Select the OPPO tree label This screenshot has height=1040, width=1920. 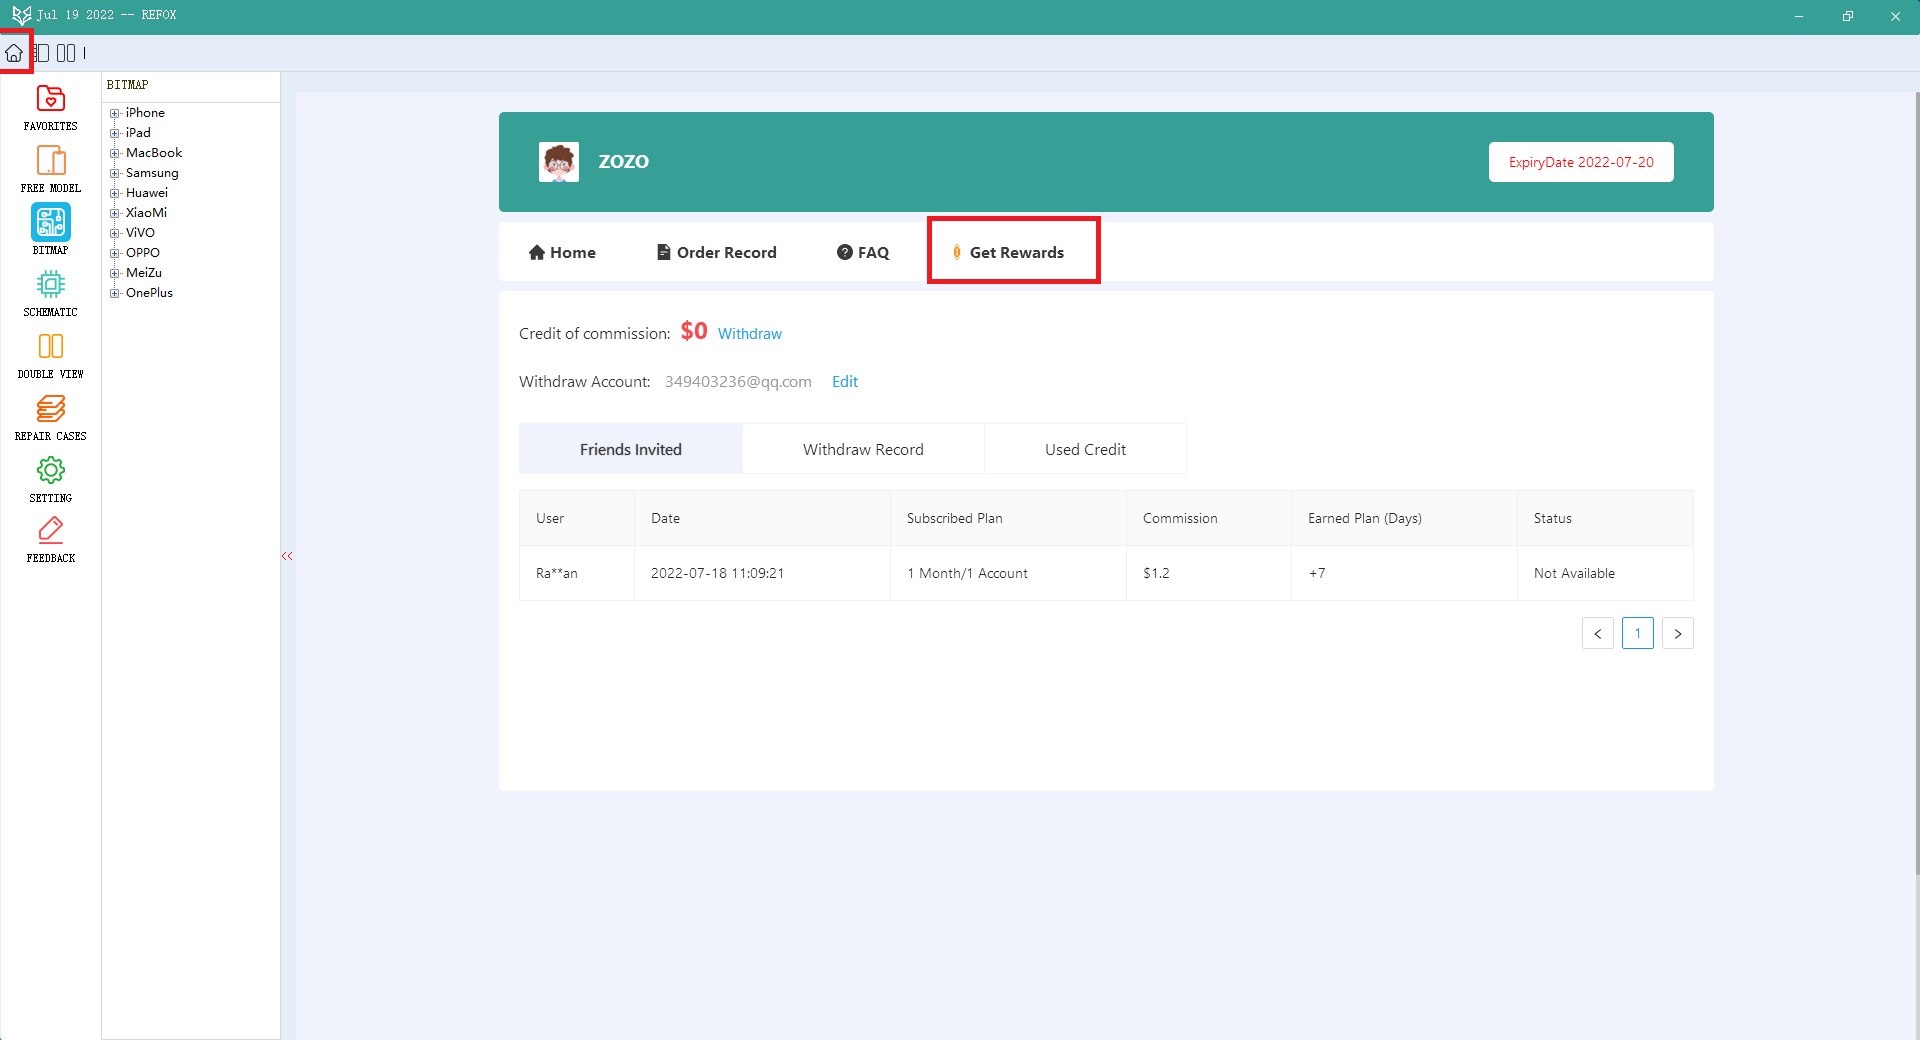(143, 253)
